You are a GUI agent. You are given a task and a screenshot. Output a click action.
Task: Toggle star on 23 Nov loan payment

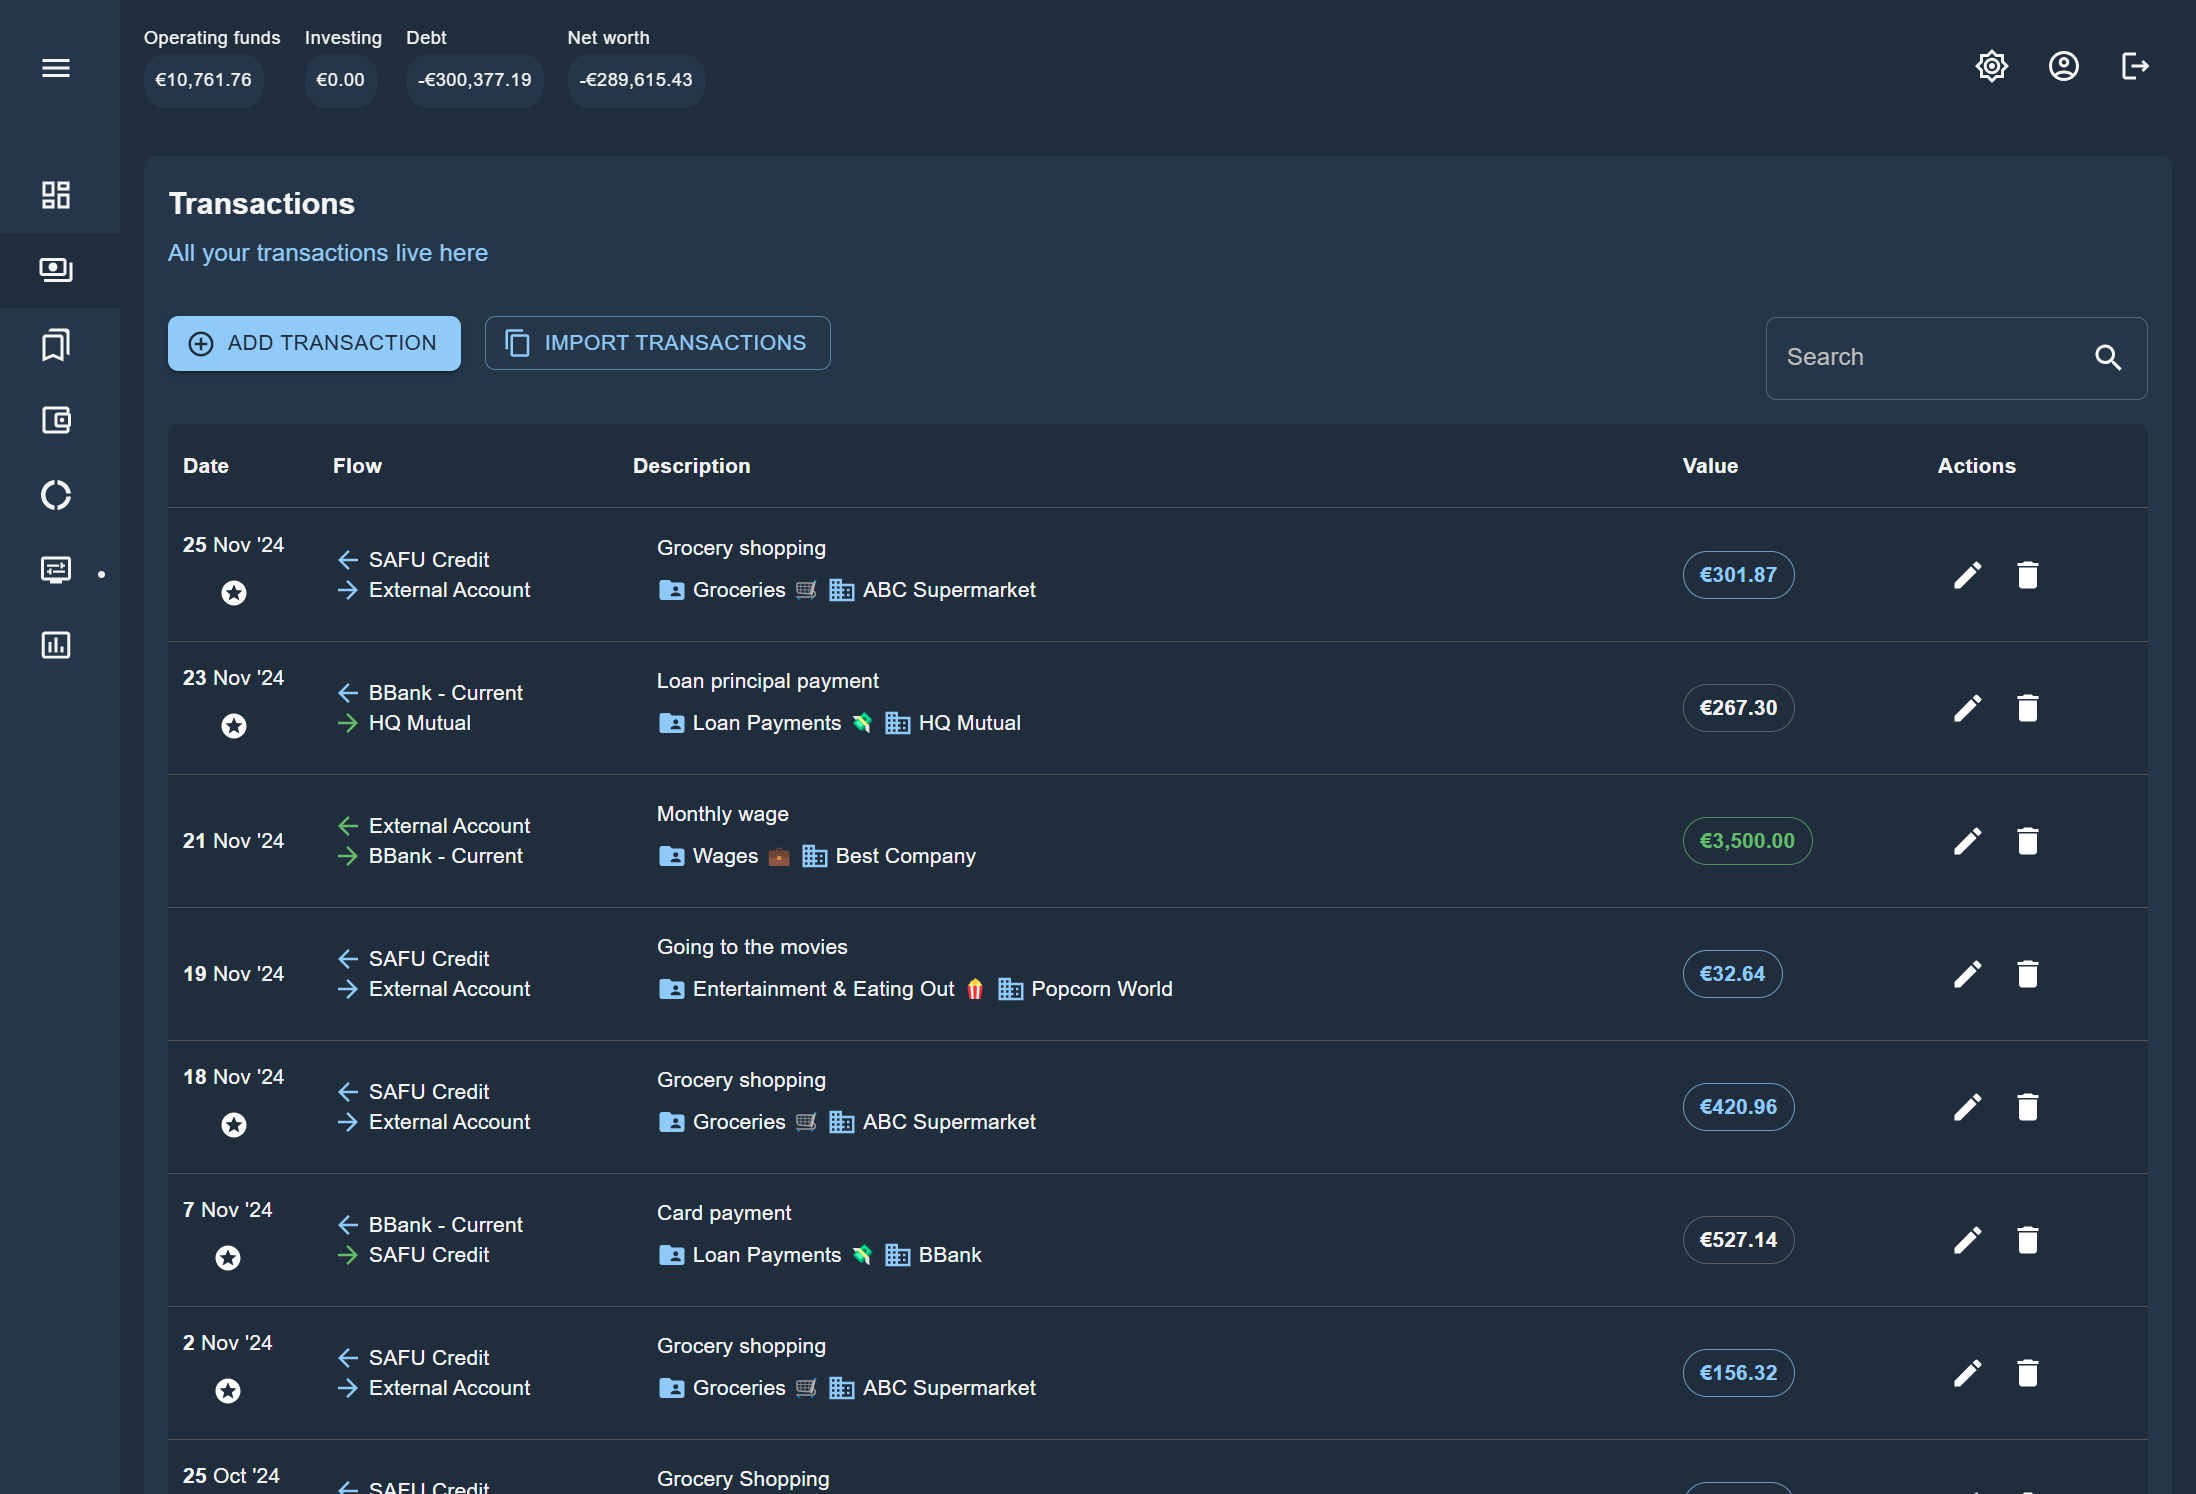pos(234,726)
